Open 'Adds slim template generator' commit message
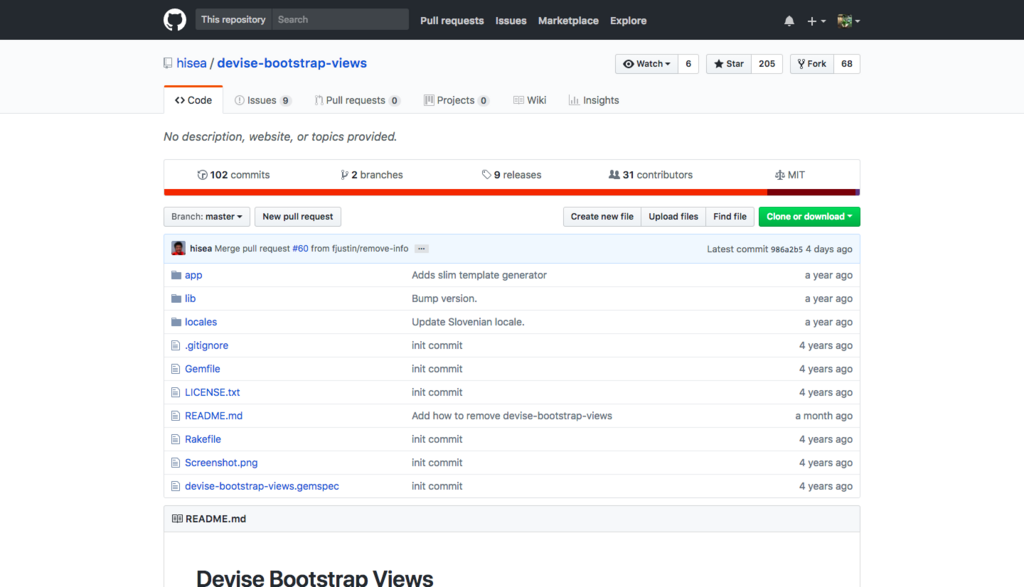Viewport: 1024px width, 587px height. pyautogui.click(x=479, y=275)
